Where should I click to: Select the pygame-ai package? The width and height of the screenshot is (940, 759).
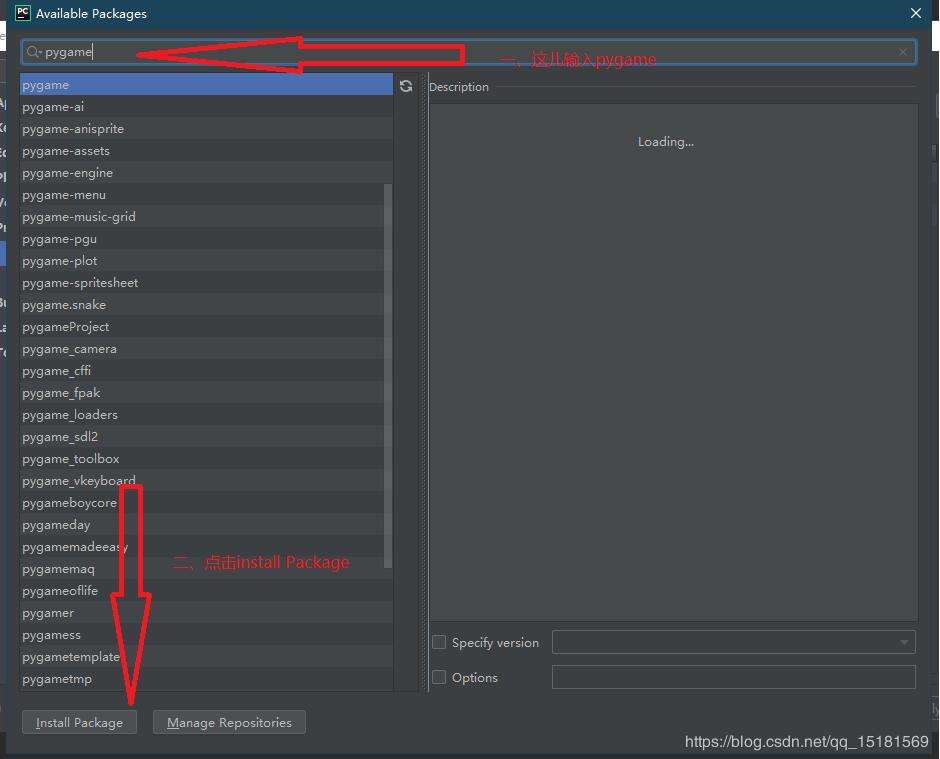click(206, 107)
